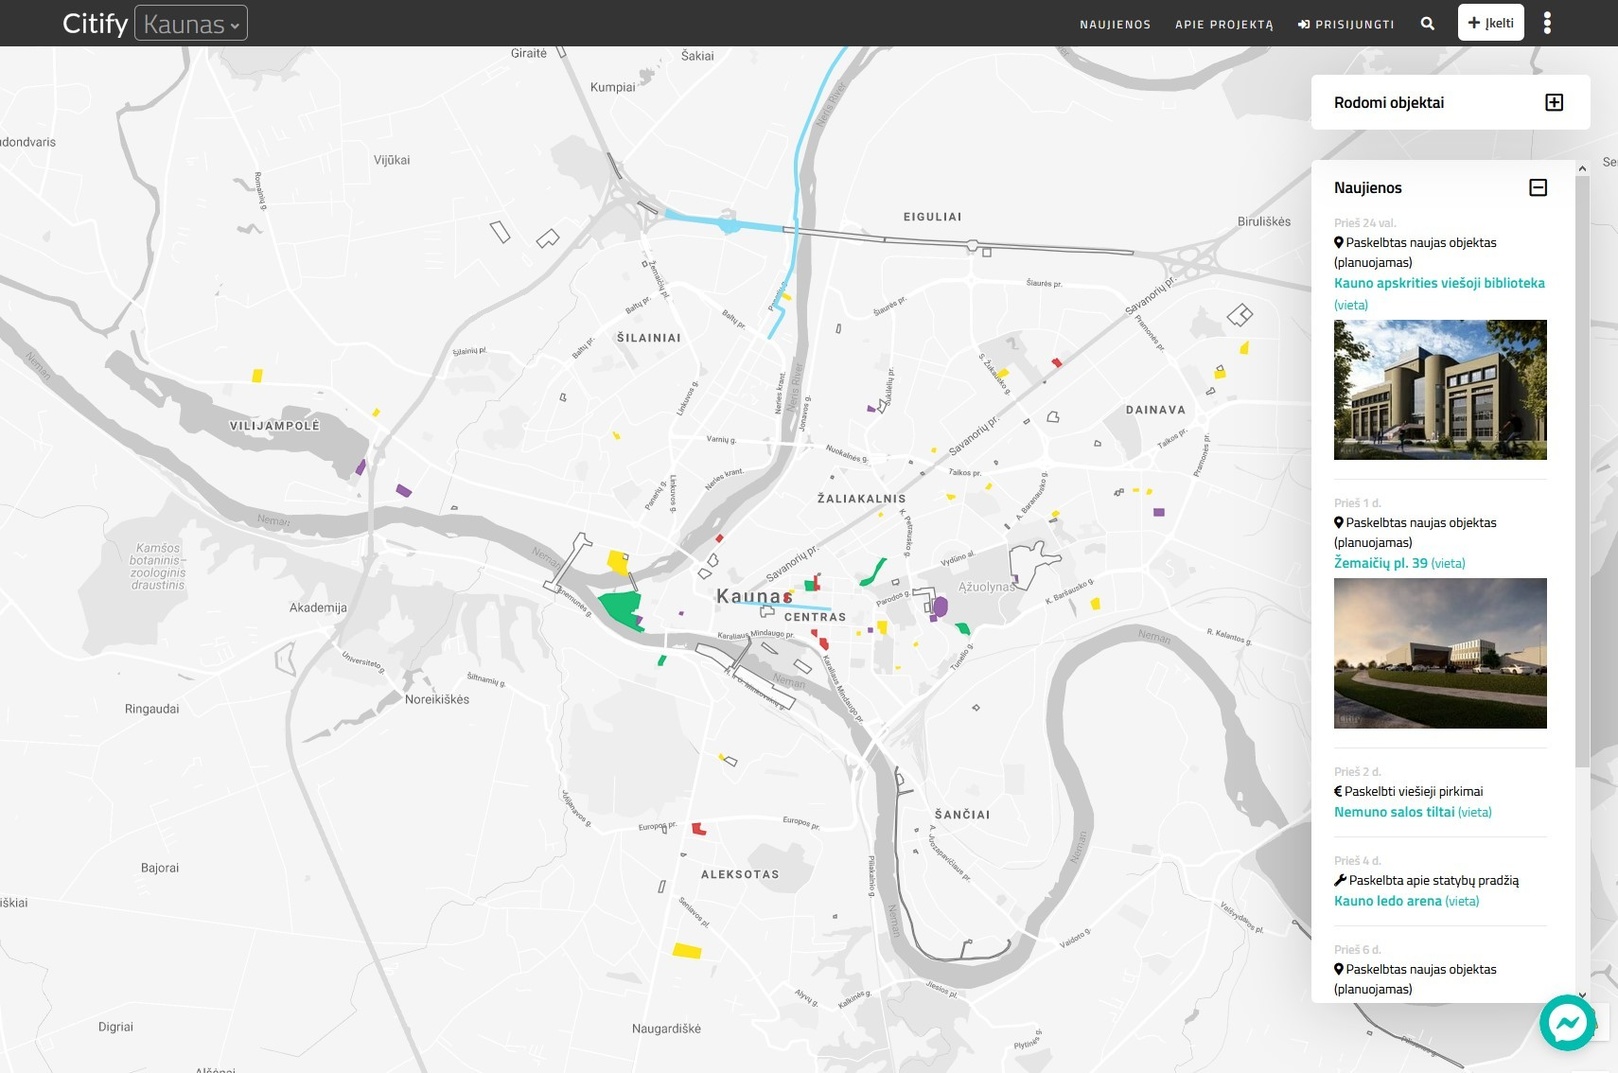Click the news panel scrollbar thumb
The image size is (1618, 1073).
pos(1582,470)
